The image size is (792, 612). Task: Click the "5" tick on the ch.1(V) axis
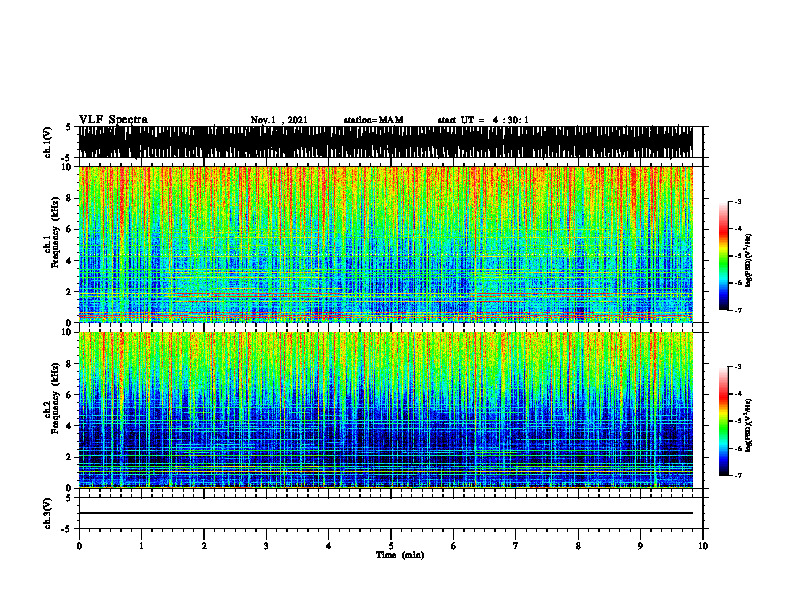point(68,127)
